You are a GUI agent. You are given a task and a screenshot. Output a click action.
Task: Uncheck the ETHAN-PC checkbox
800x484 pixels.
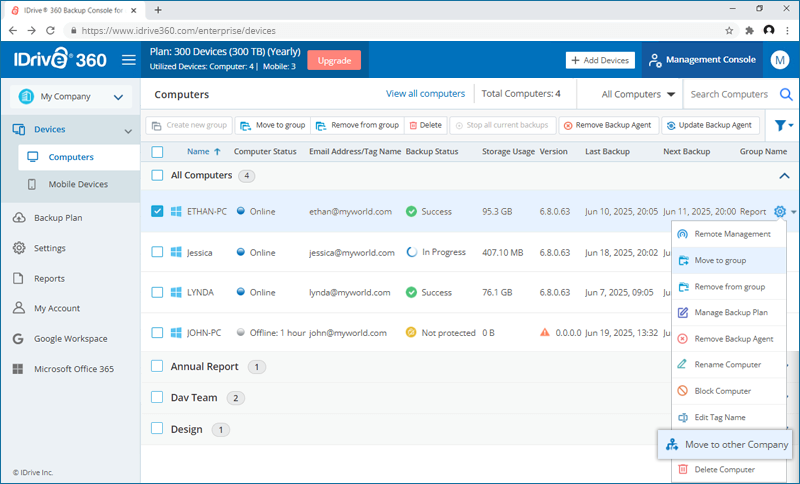click(x=157, y=211)
